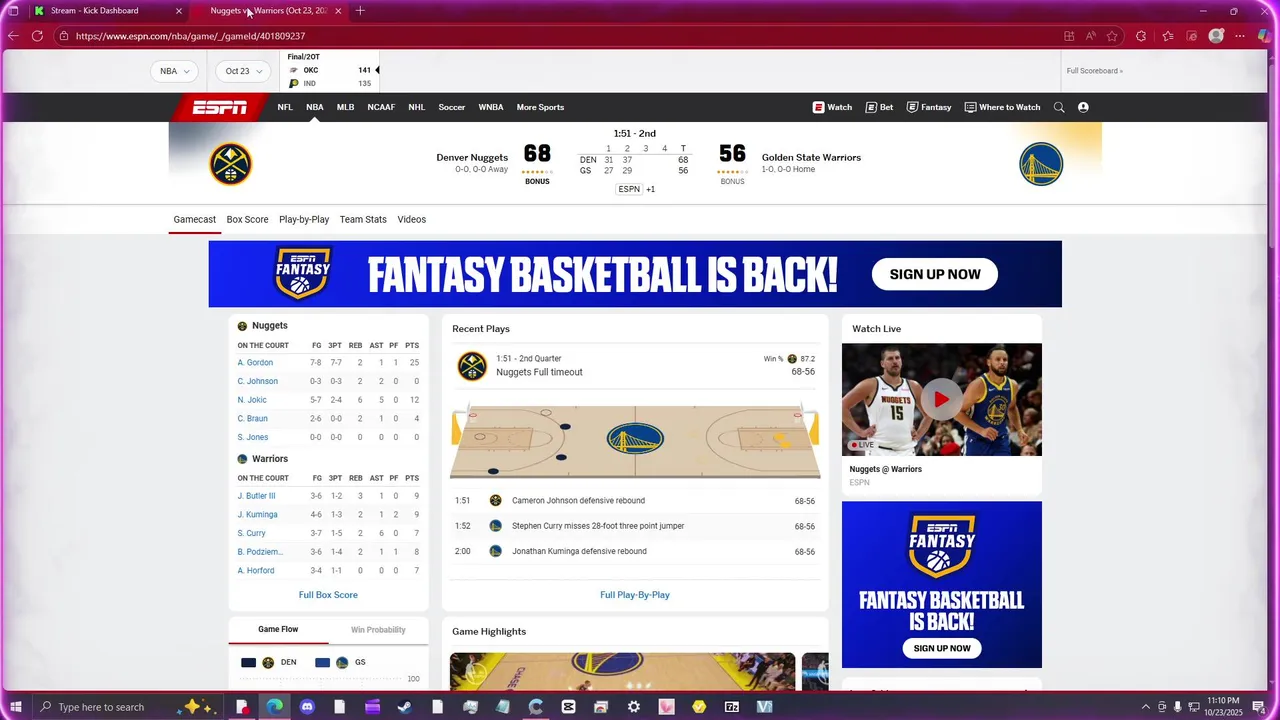1280x720 pixels.
Task: Click the scoreboard left arrow next to OKC score
Action: click(x=377, y=70)
